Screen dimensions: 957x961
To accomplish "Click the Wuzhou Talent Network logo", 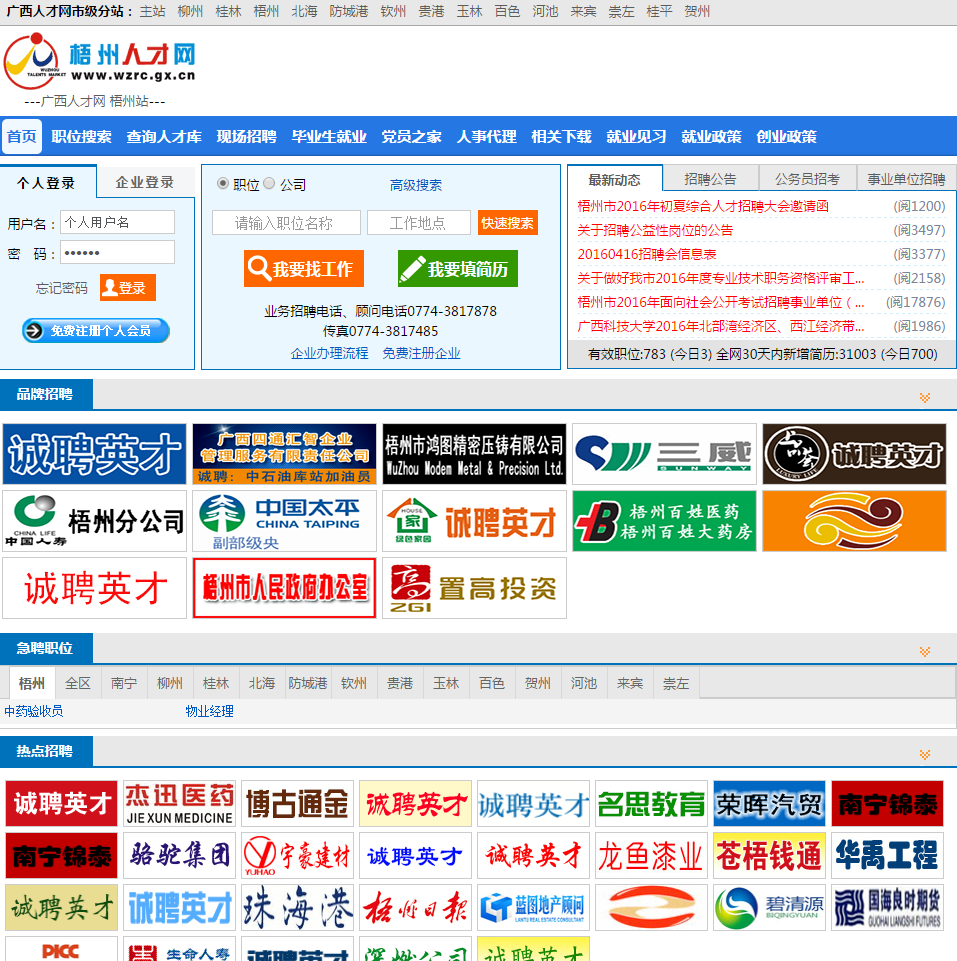I will tap(100, 61).
